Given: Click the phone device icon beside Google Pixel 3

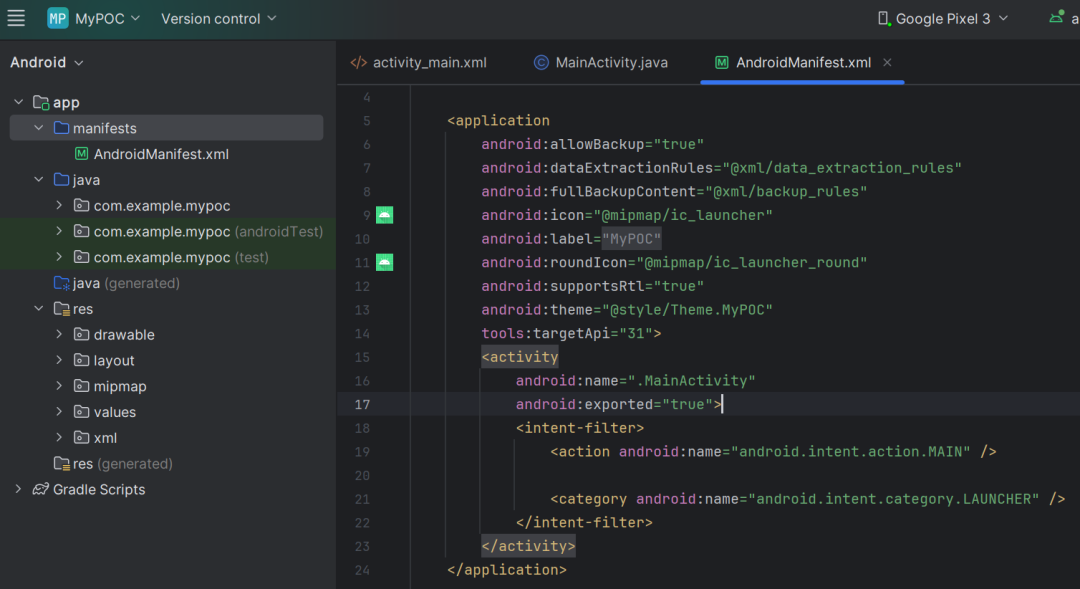Looking at the screenshot, I should point(884,19).
